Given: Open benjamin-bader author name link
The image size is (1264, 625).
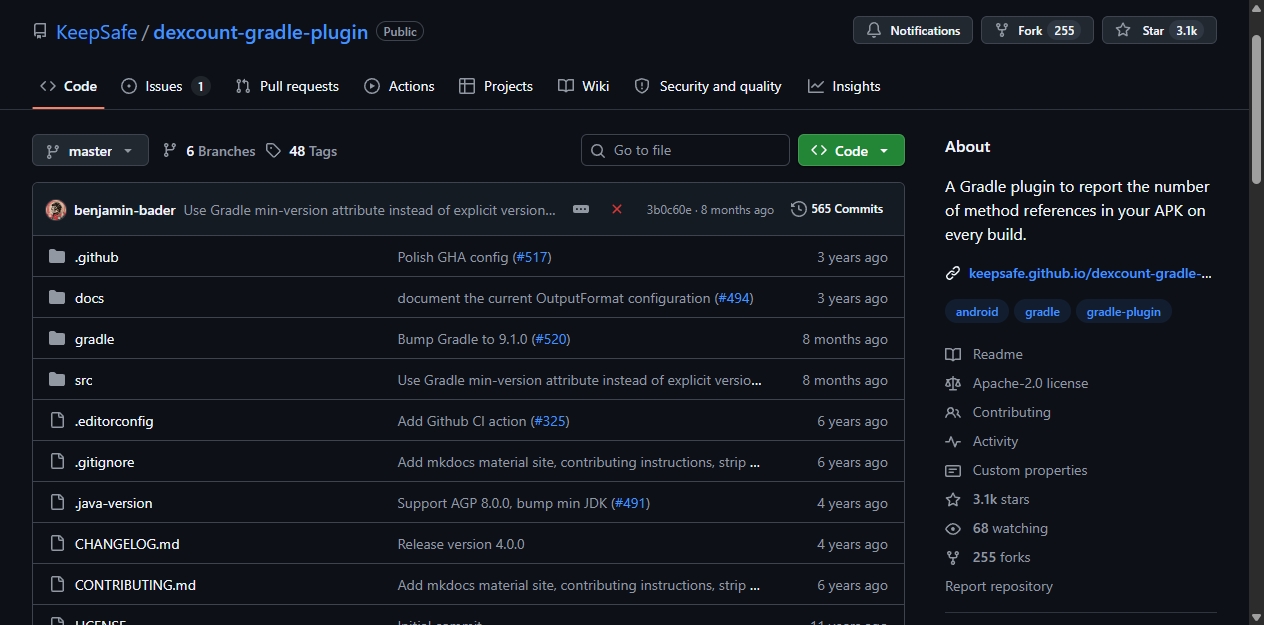Looking at the screenshot, I should point(125,210).
